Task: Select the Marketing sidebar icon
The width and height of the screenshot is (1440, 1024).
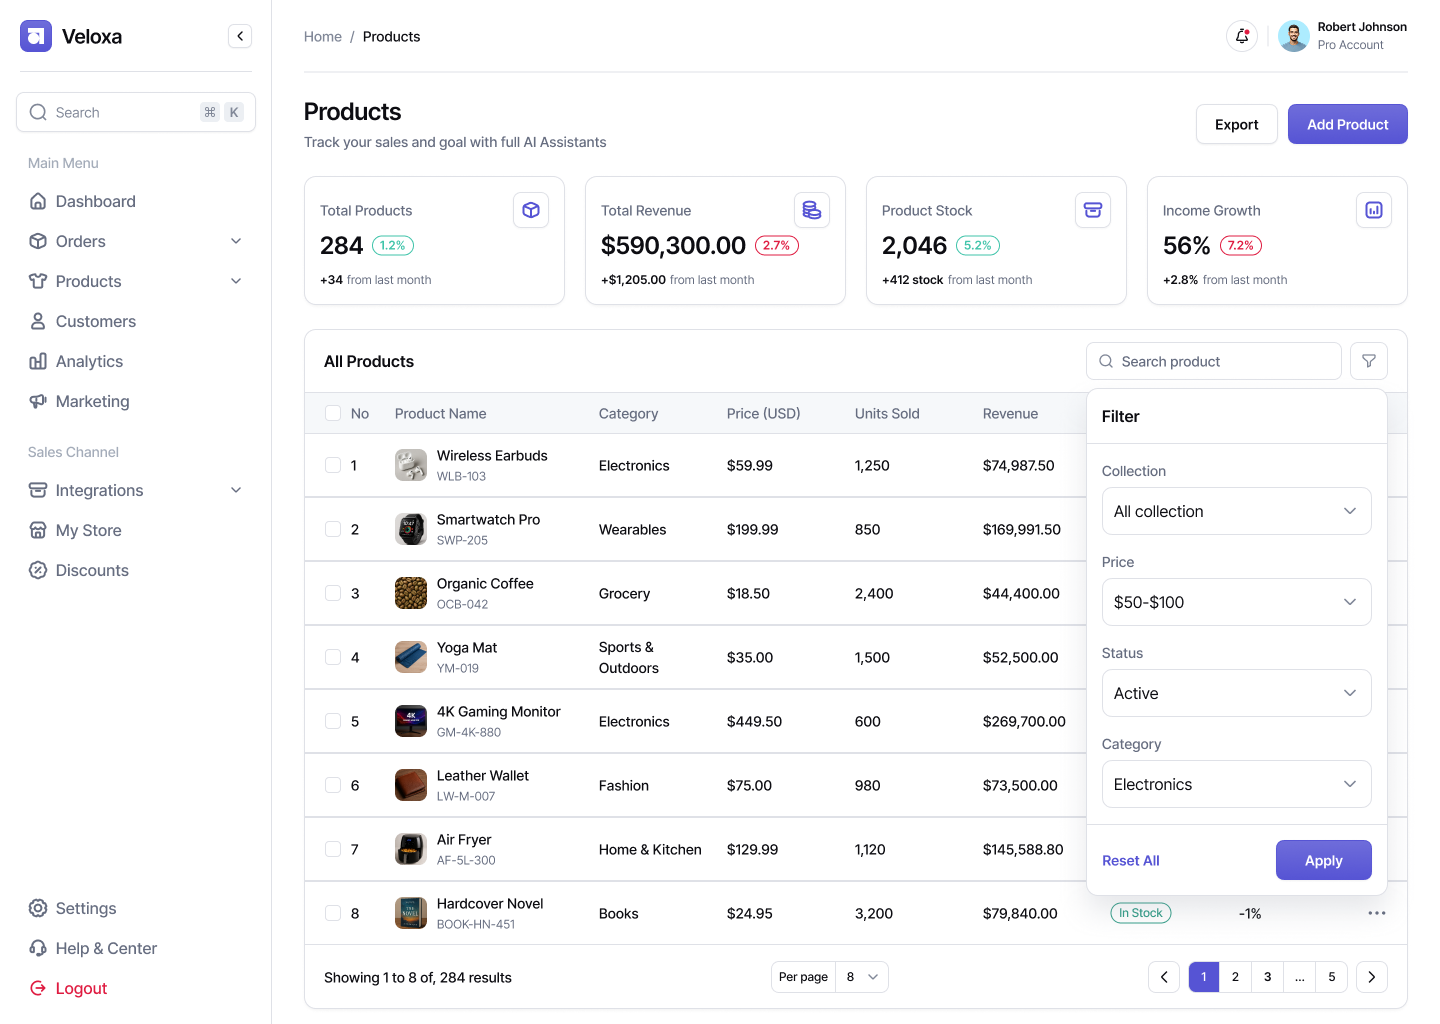Action: (38, 401)
